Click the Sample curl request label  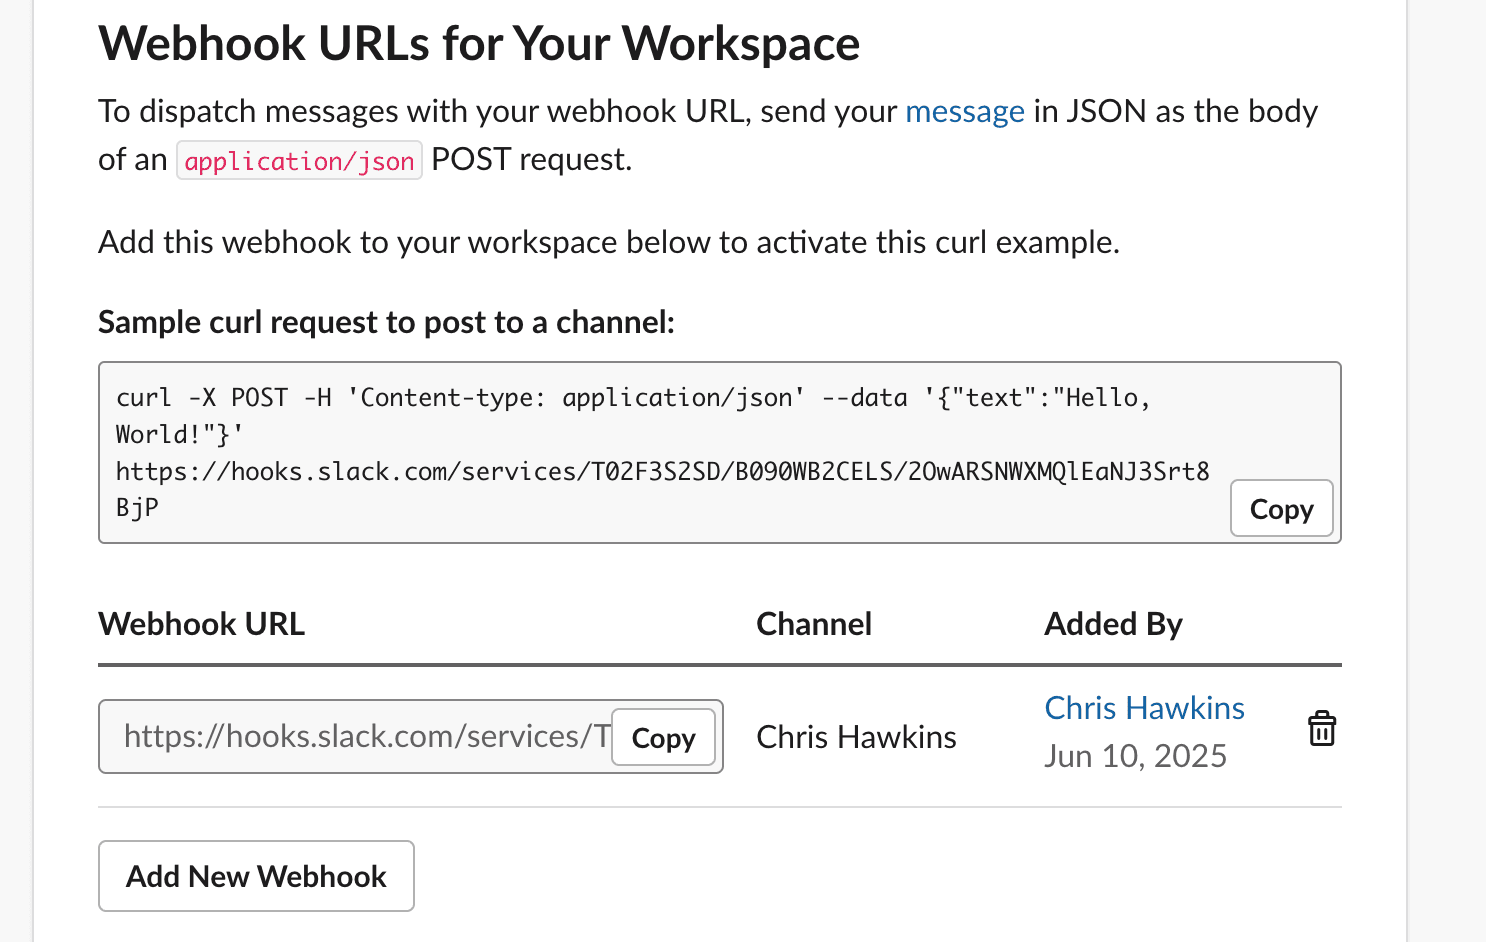386,322
